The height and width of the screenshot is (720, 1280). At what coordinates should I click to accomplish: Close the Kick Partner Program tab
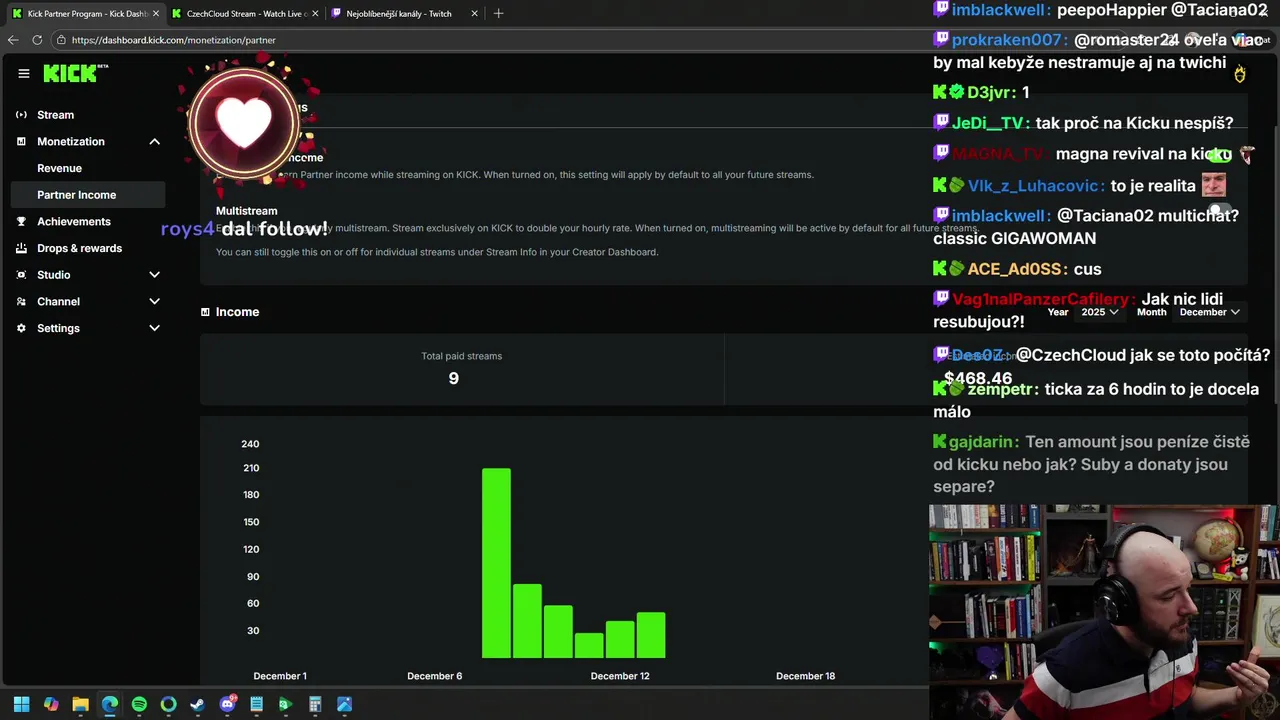[156, 14]
